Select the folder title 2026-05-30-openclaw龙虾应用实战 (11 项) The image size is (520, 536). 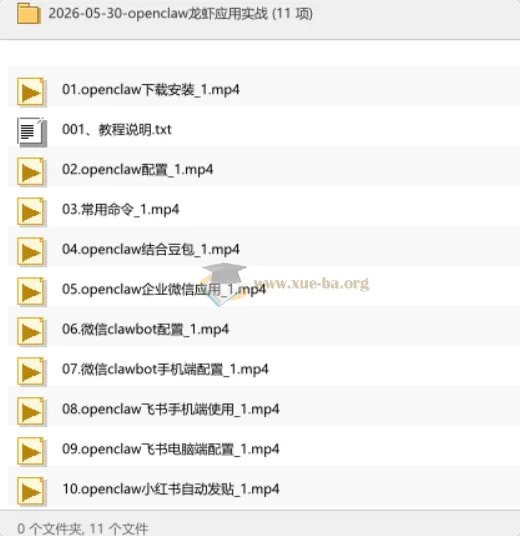click(181, 14)
